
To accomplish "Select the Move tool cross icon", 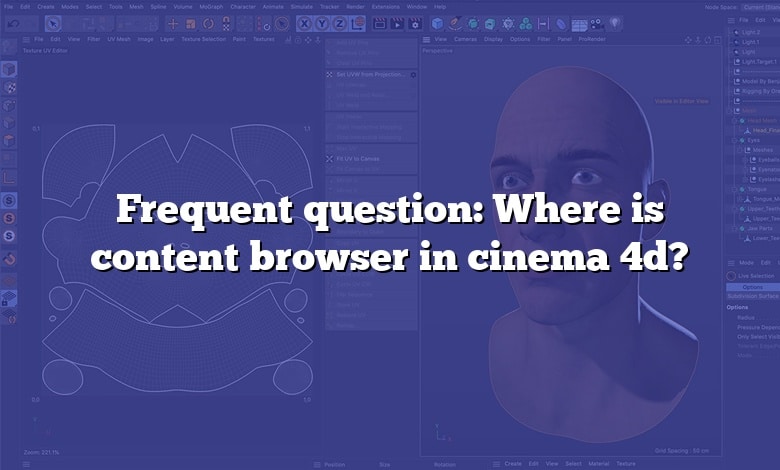I will (173, 23).
